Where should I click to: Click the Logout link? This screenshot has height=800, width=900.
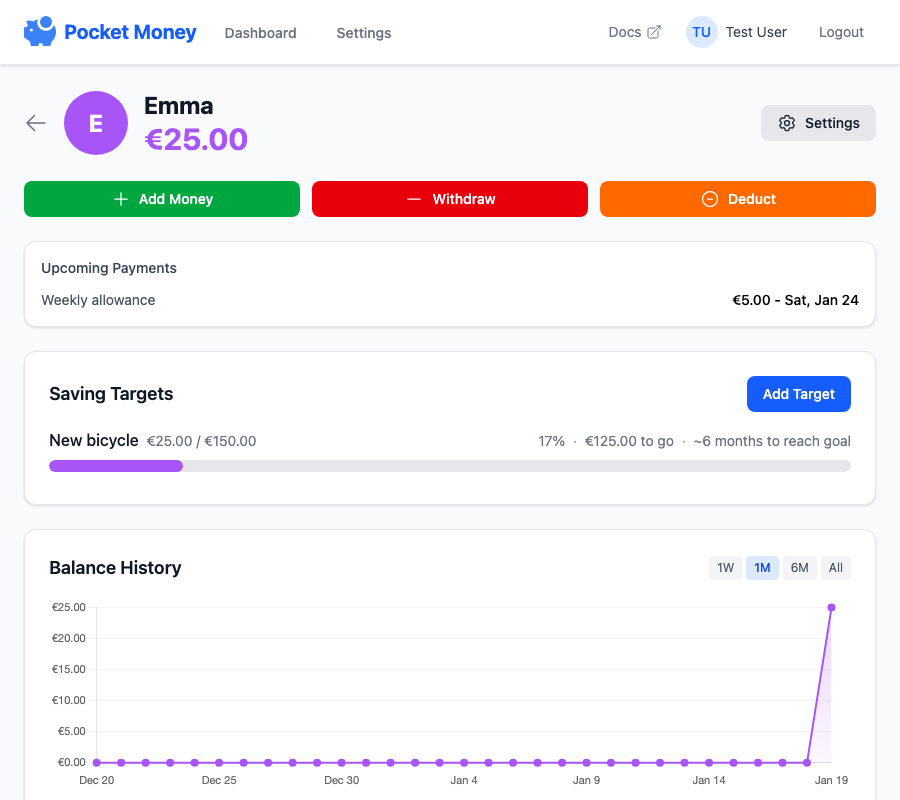click(x=840, y=32)
